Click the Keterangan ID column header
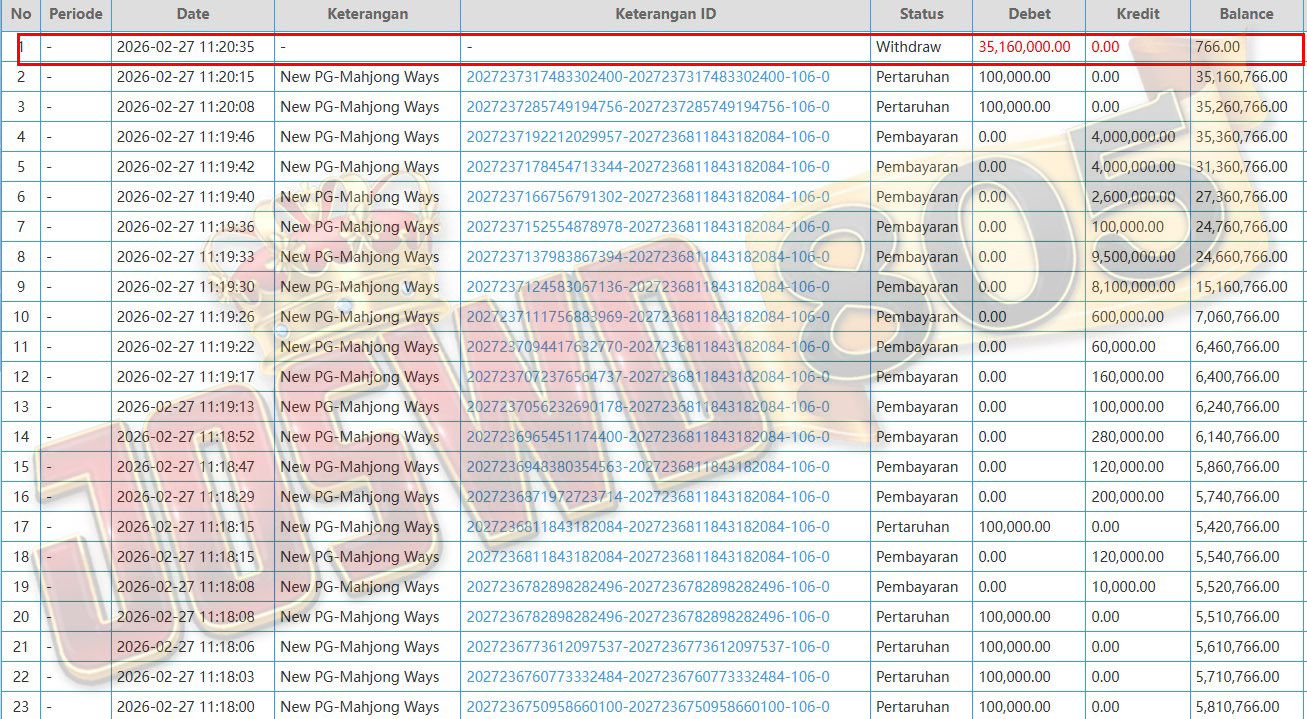The width and height of the screenshot is (1307, 719). click(665, 14)
